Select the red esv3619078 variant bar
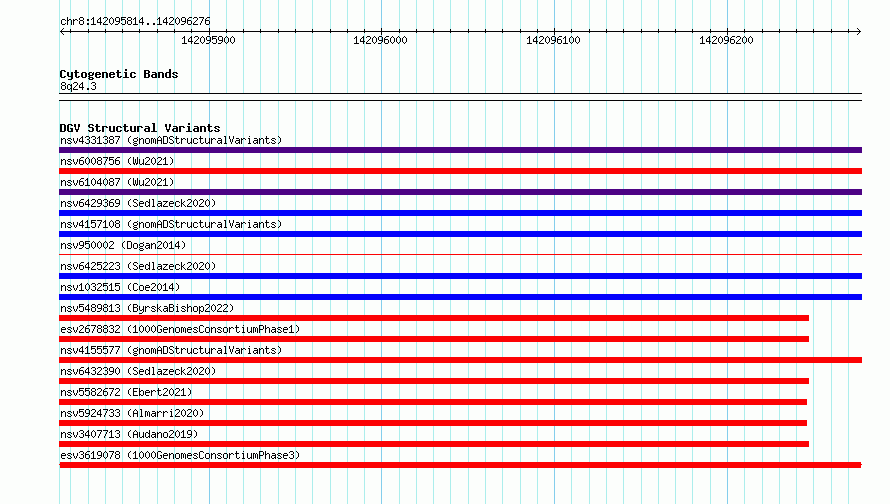This screenshot has width=890, height=504. tap(460, 465)
